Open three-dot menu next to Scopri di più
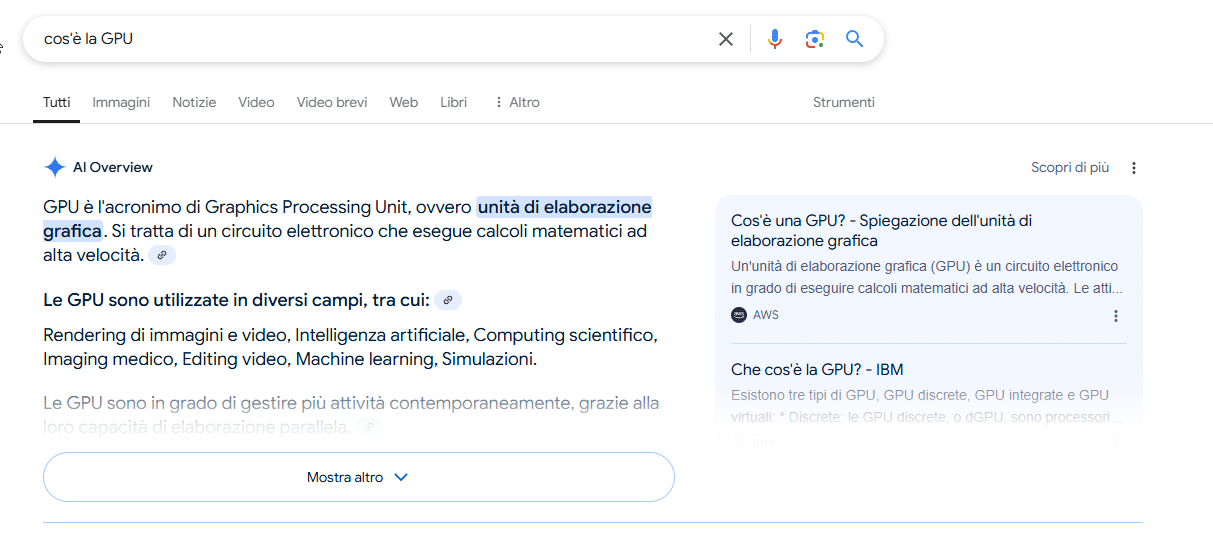 coord(1134,168)
